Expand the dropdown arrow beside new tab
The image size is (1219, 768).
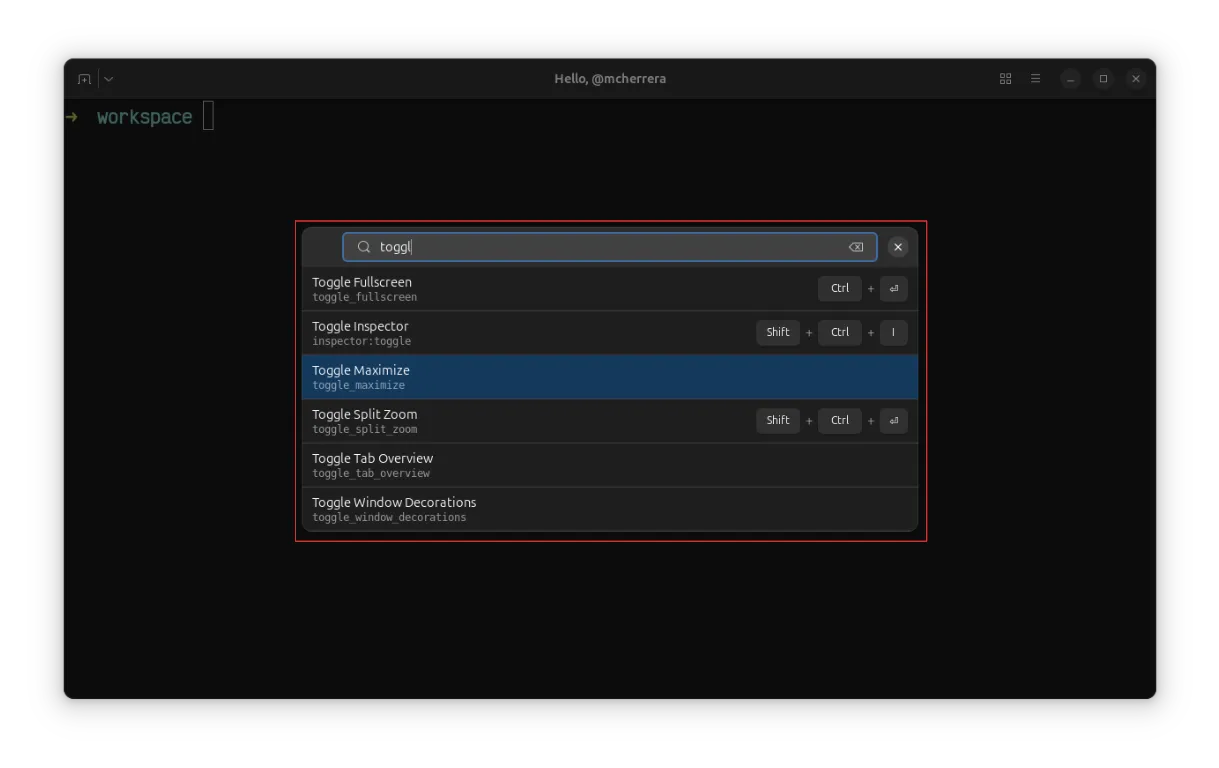(x=108, y=79)
